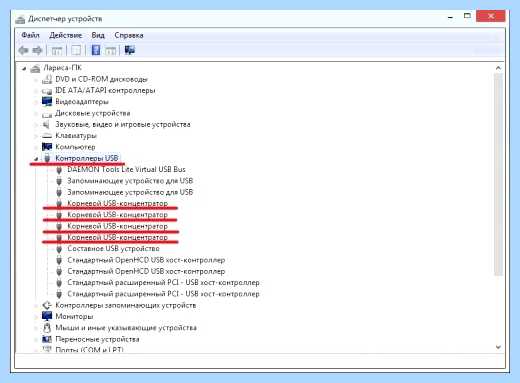Open the Действие menu

coord(66,35)
